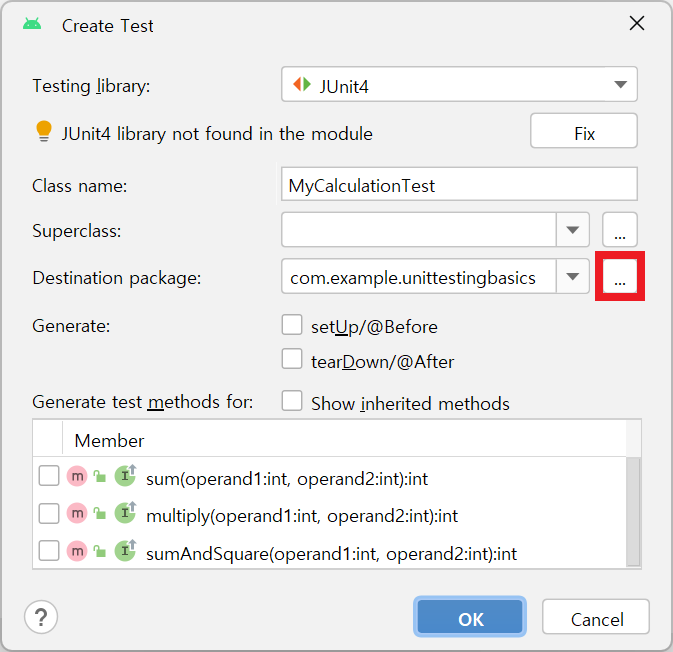Click the interface icon on sumAndSquare row

[x=125, y=550]
